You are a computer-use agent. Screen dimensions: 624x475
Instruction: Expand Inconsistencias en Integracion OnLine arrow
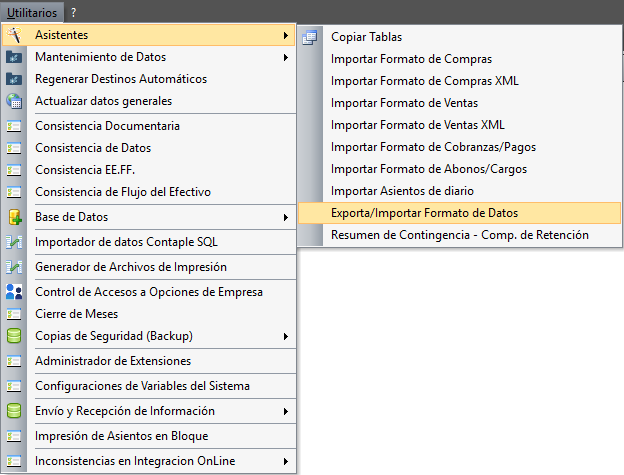286,461
